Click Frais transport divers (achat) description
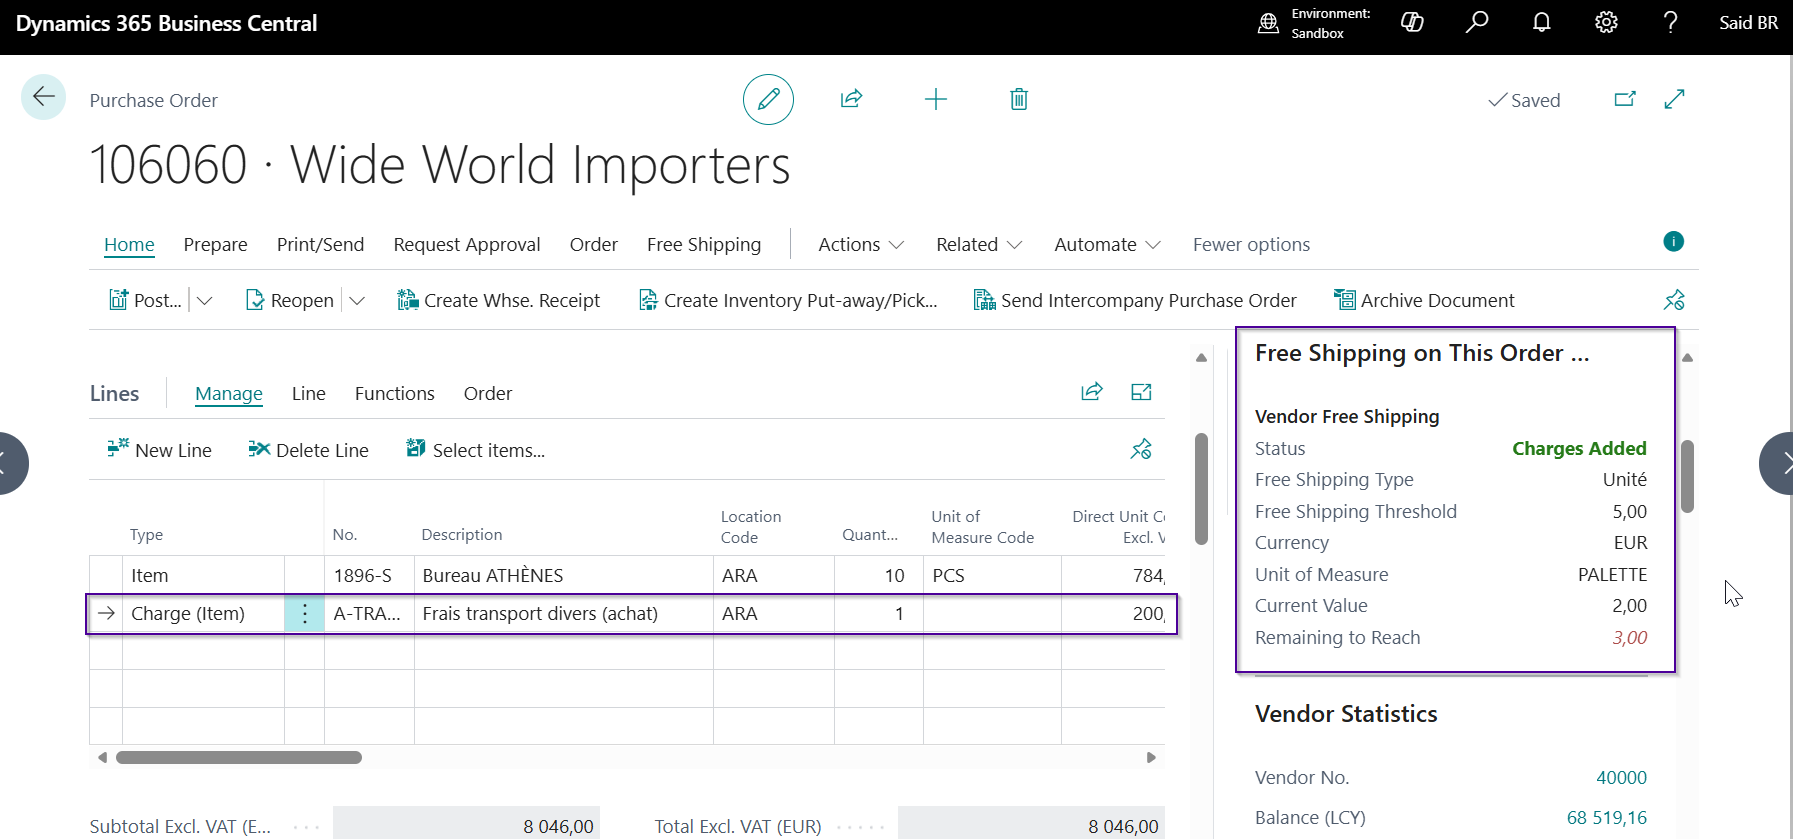The image size is (1793, 839). [564, 614]
